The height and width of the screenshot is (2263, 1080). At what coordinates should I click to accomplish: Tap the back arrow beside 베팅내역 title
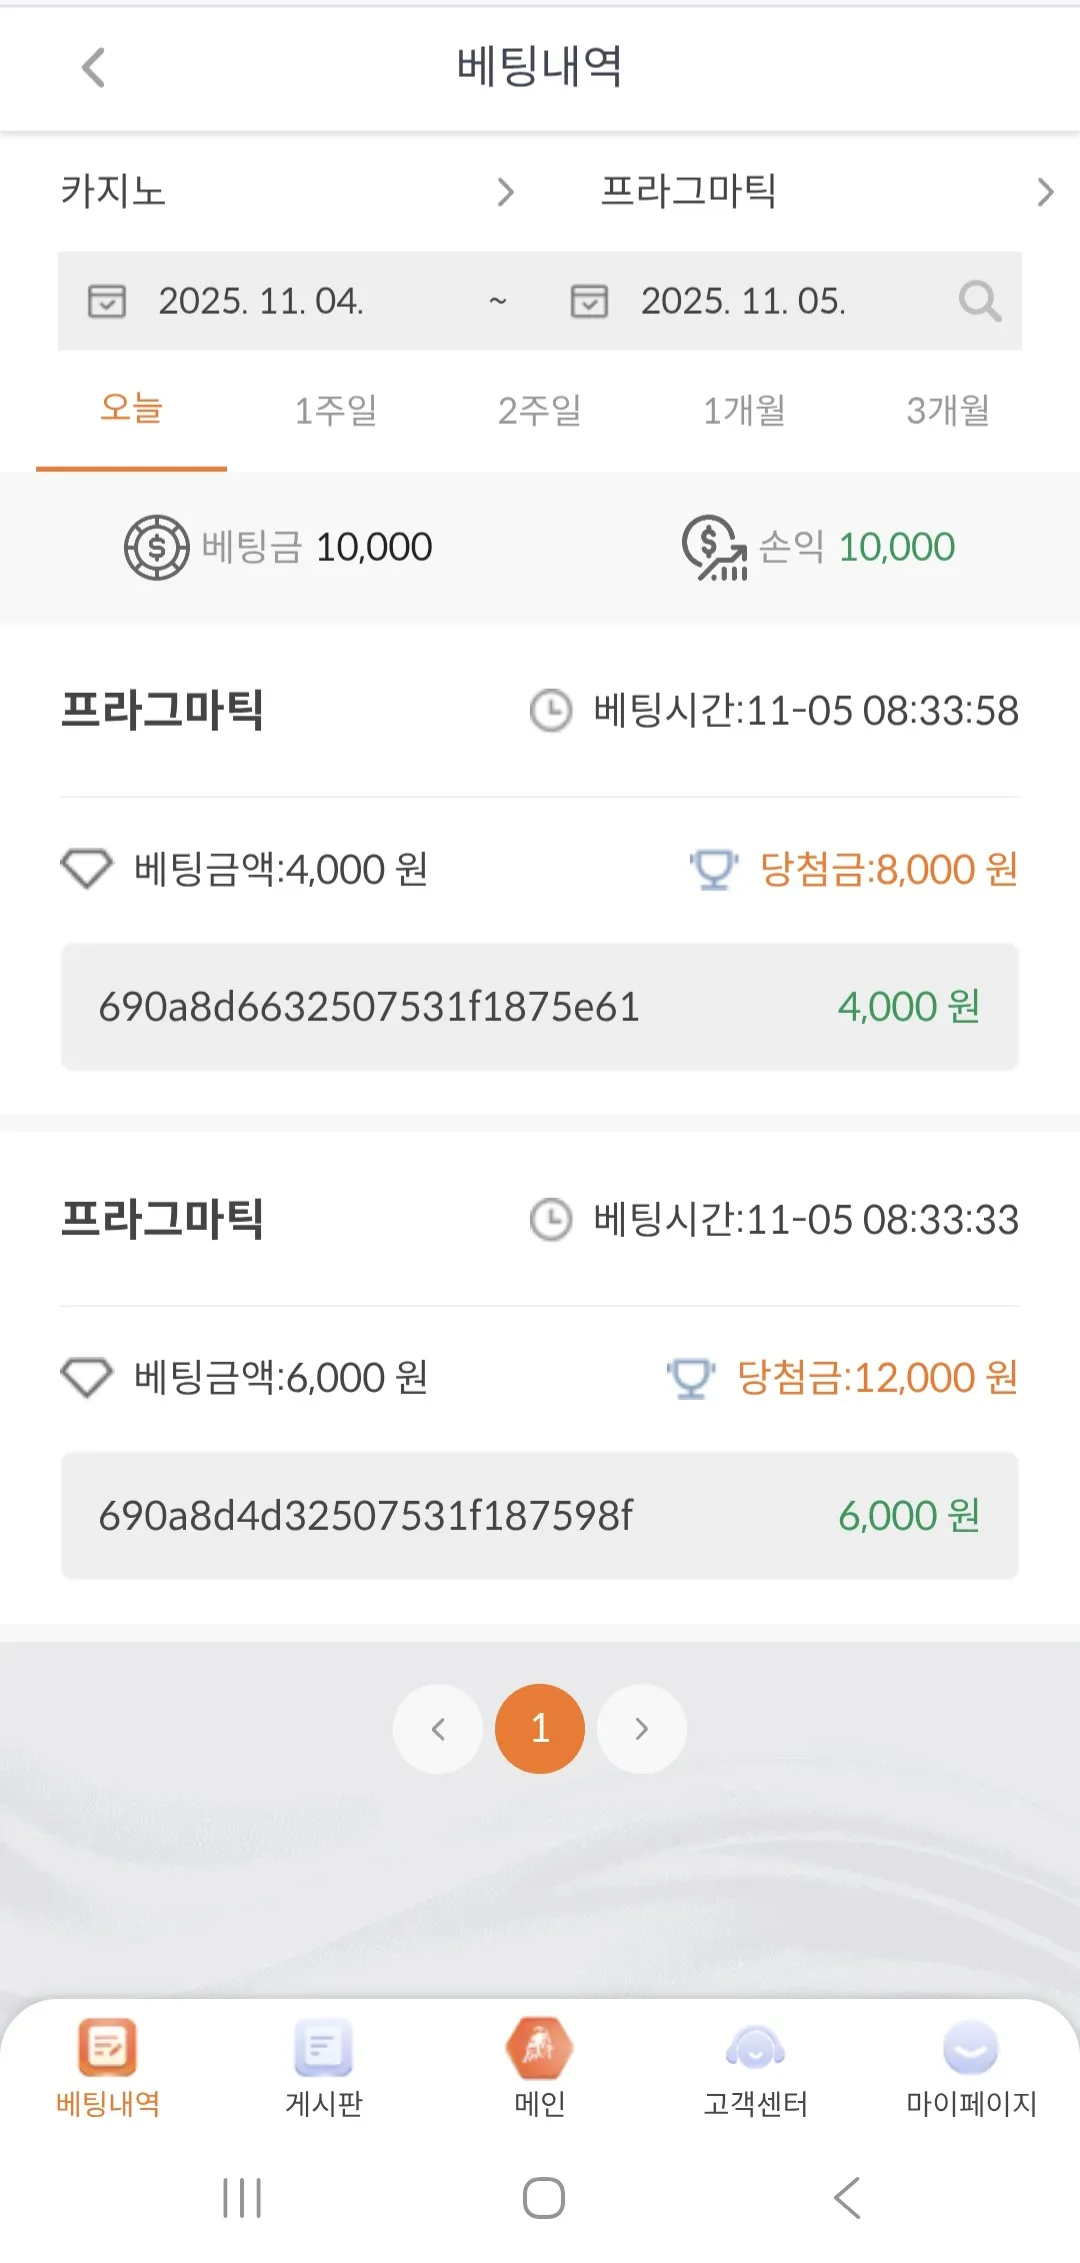[x=93, y=68]
